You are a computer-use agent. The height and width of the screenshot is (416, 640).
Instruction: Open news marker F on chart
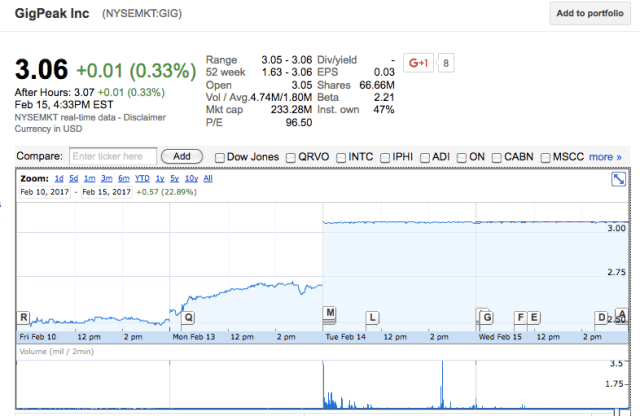pos(520,317)
